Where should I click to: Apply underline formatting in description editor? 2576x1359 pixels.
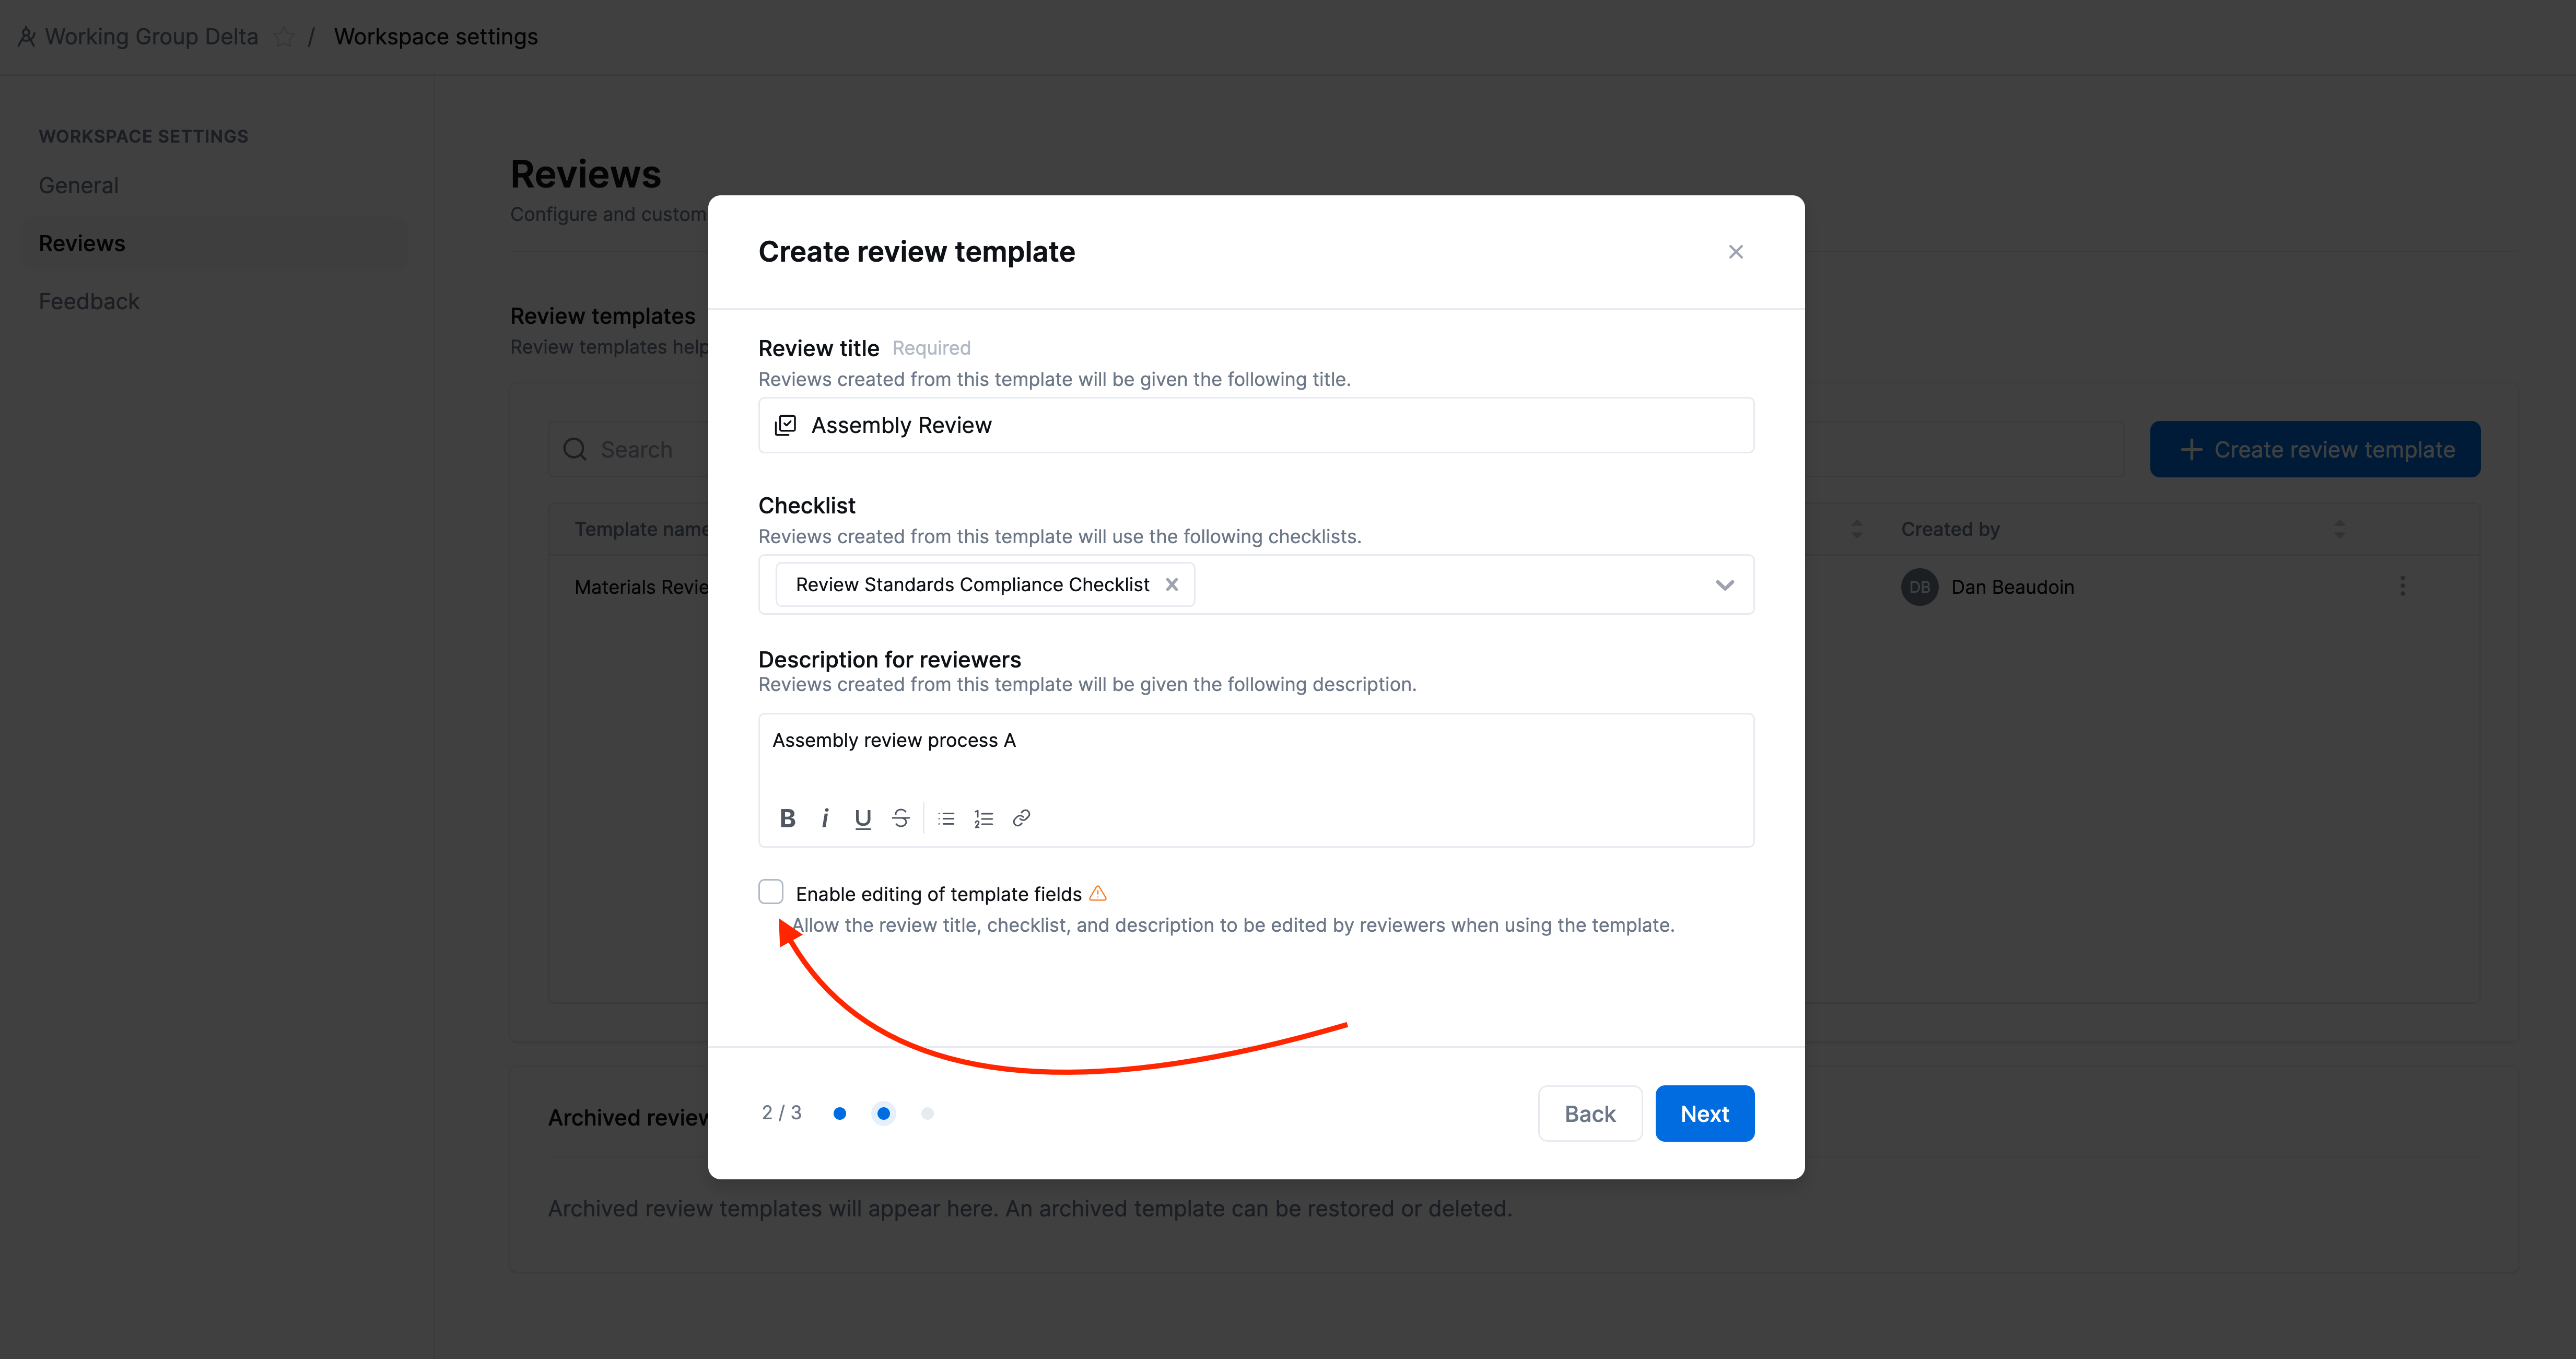(x=863, y=818)
